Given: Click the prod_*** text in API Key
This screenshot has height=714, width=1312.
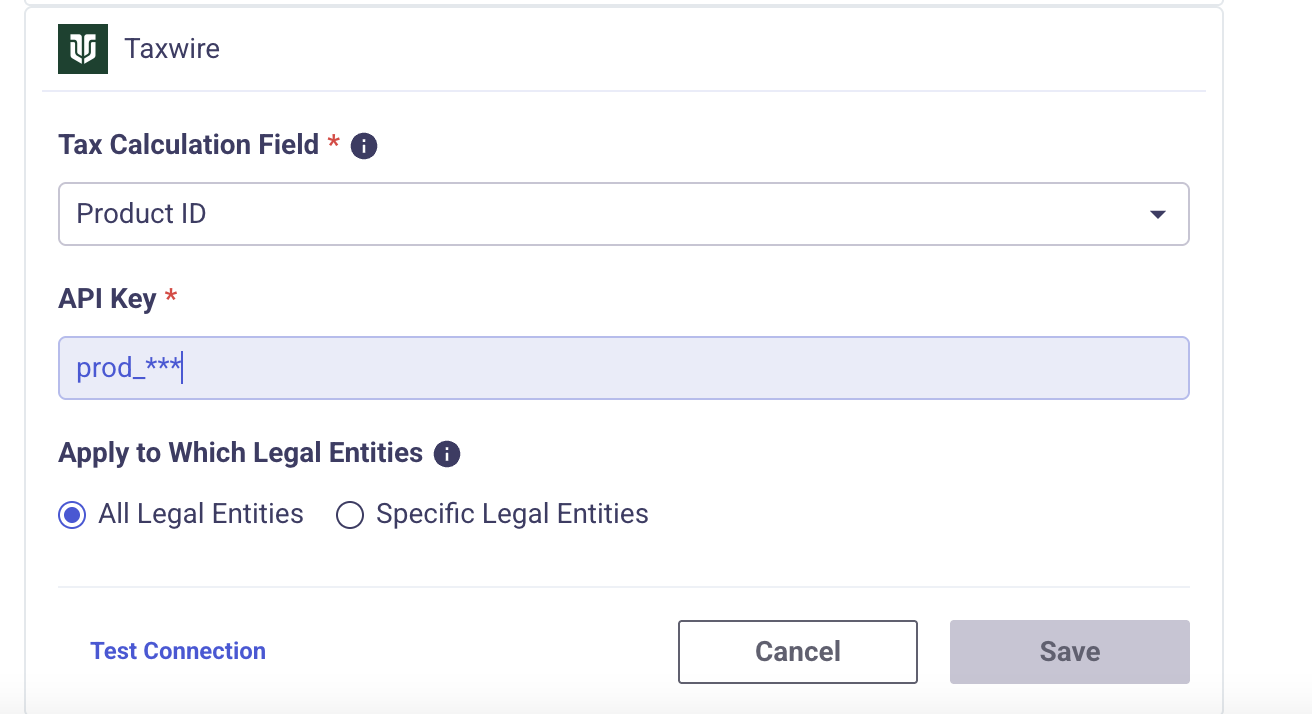Looking at the screenshot, I should (x=128, y=368).
